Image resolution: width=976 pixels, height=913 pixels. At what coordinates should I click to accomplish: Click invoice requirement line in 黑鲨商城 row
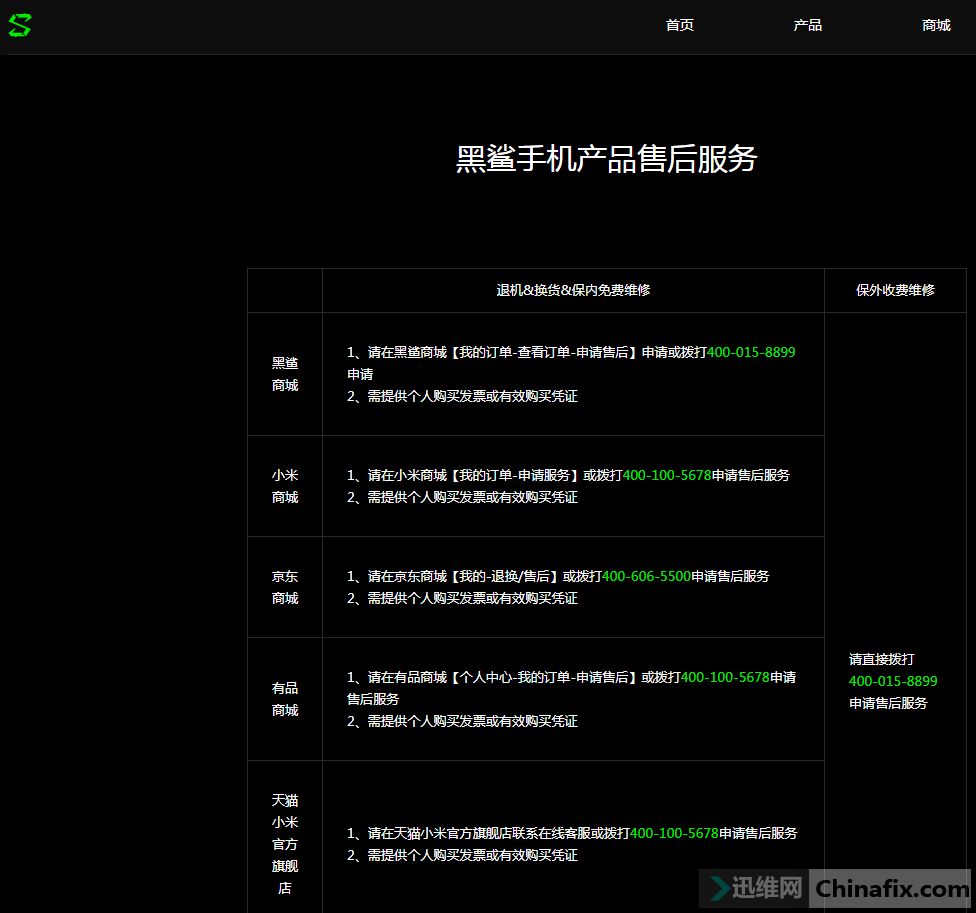point(462,396)
